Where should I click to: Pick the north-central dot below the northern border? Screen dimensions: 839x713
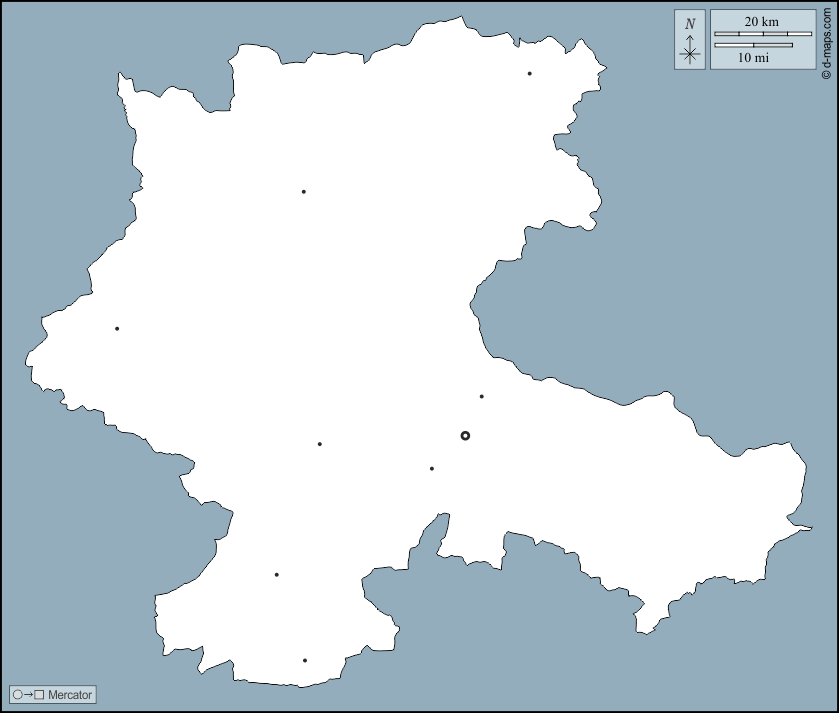coord(304,191)
